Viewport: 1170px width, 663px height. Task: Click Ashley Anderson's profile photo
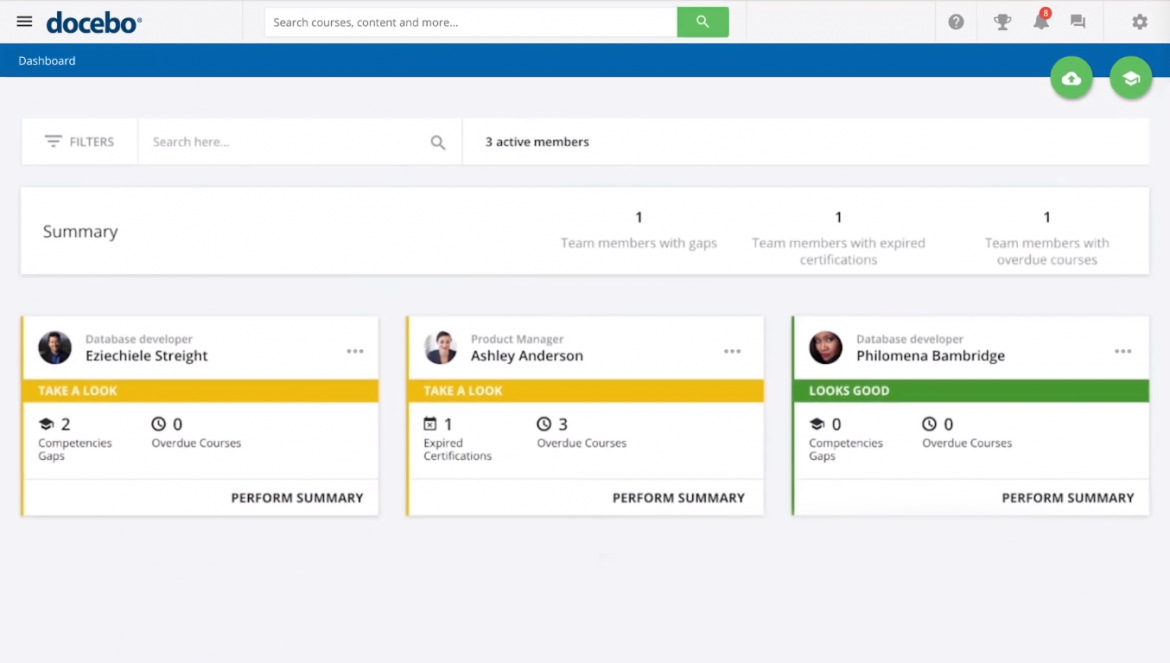click(x=440, y=348)
